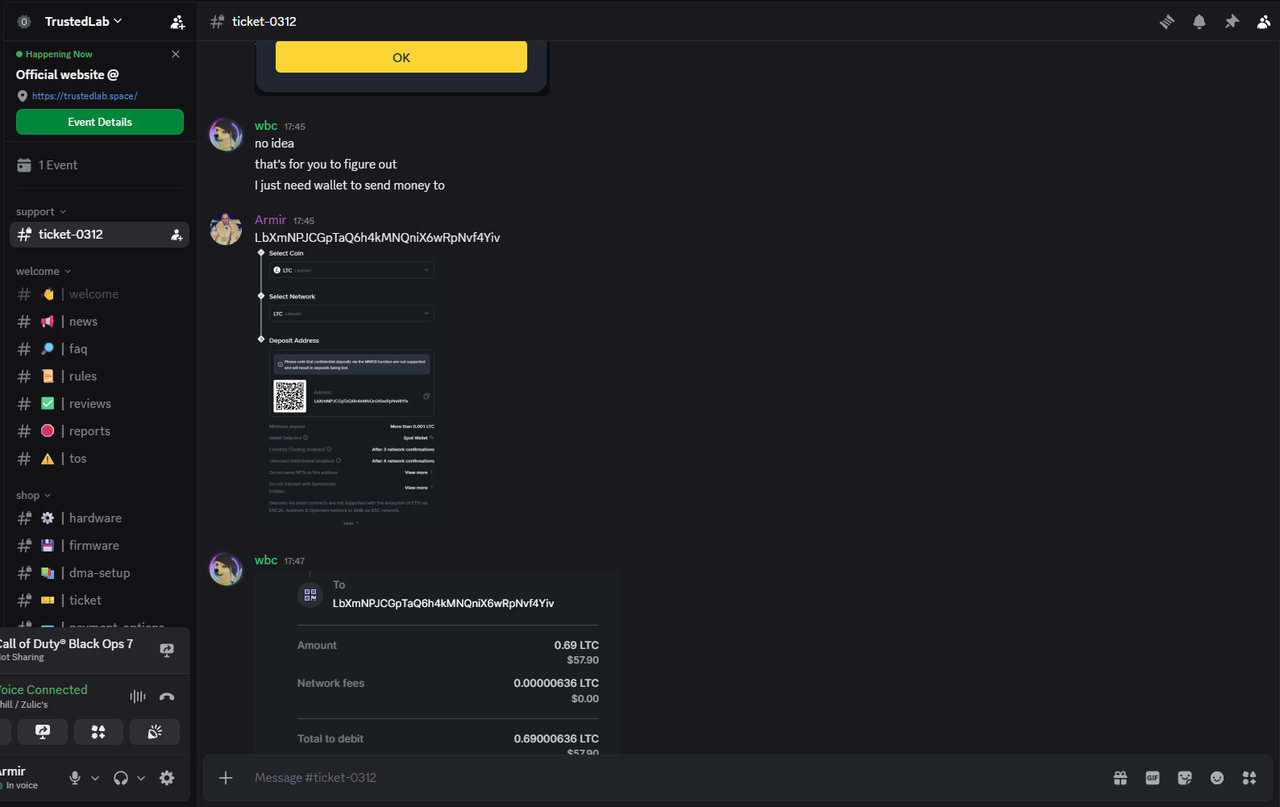Open the threads panel

point(1166,21)
